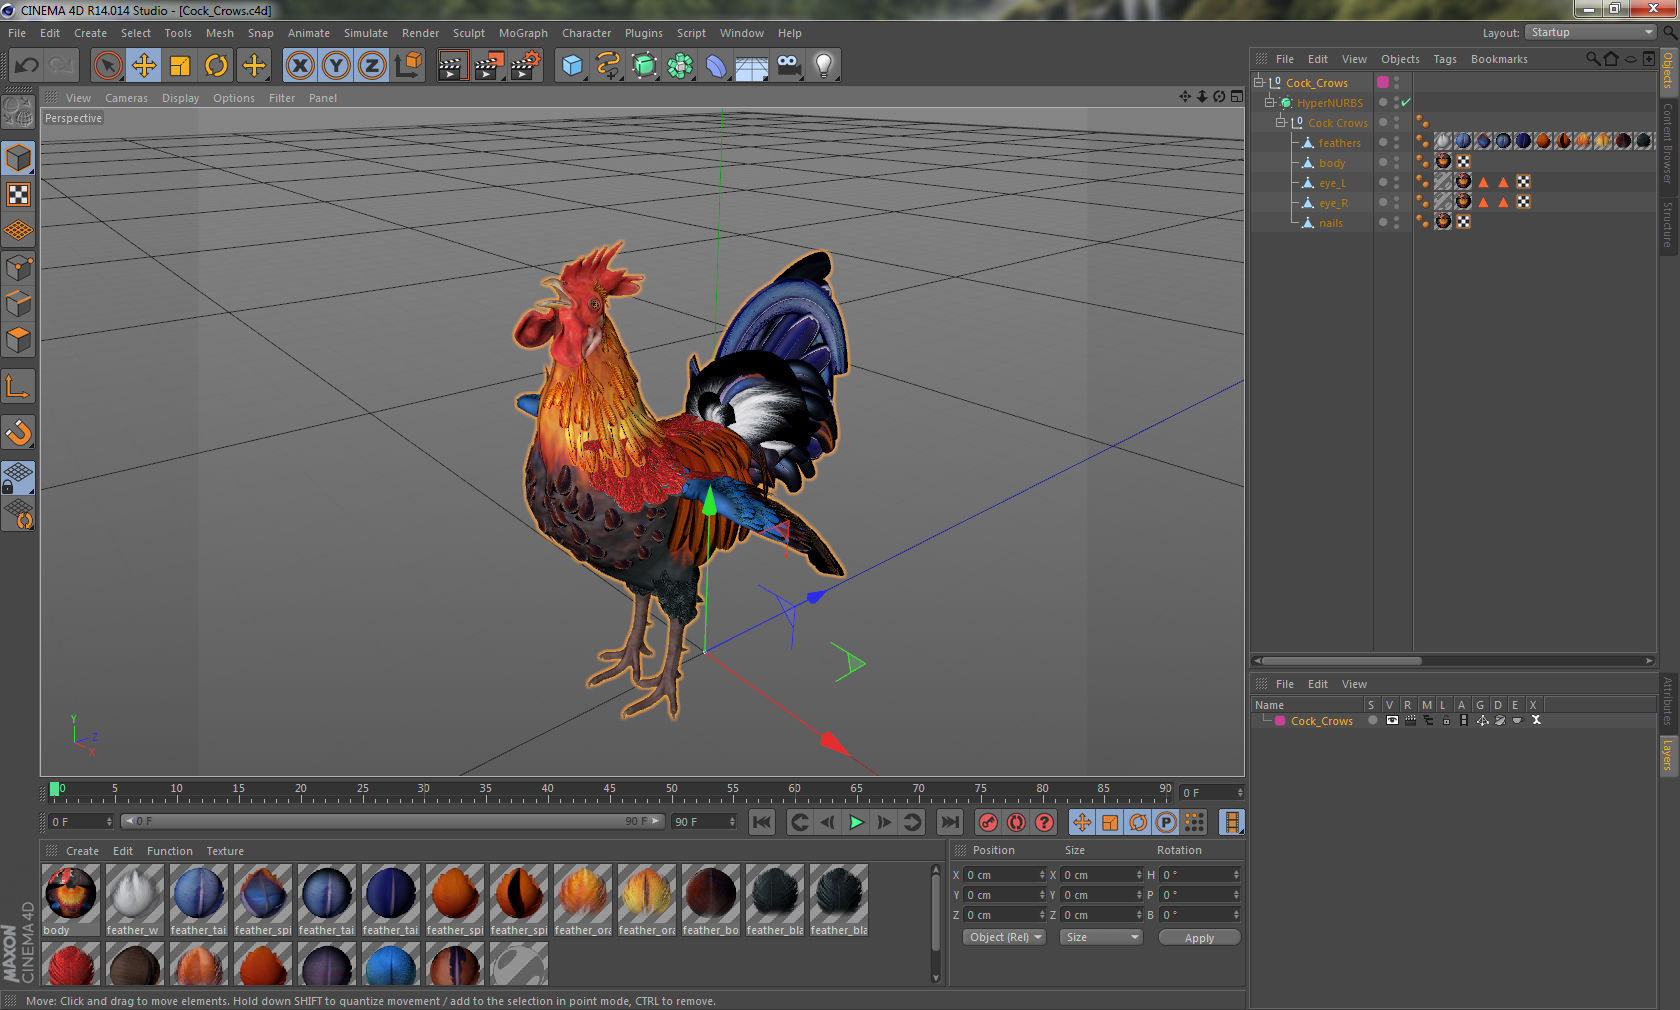This screenshot has height=1010, width=1680.
Task: Click the X position input field
Action: [x=1005, y=875]
